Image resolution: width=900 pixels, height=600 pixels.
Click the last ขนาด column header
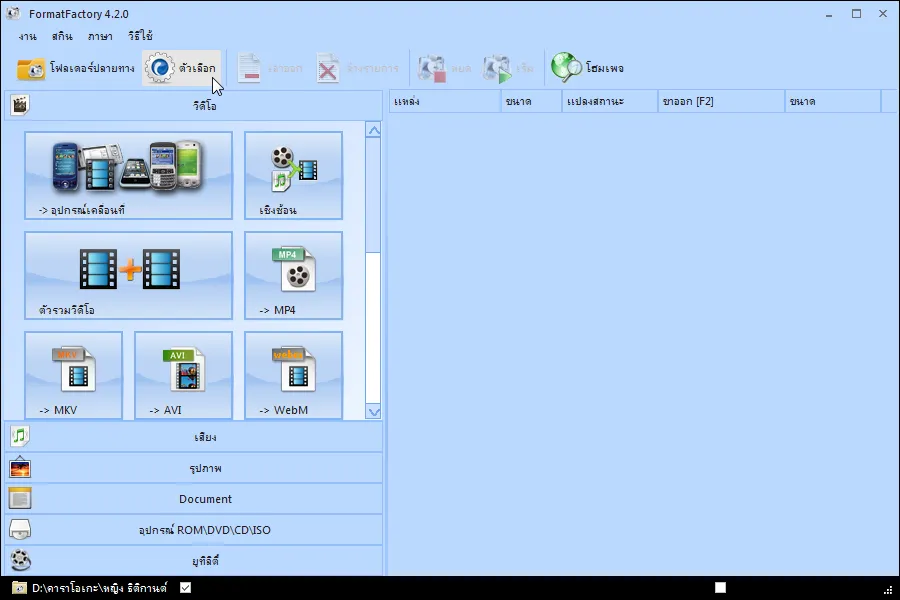(x=833, y=102)
